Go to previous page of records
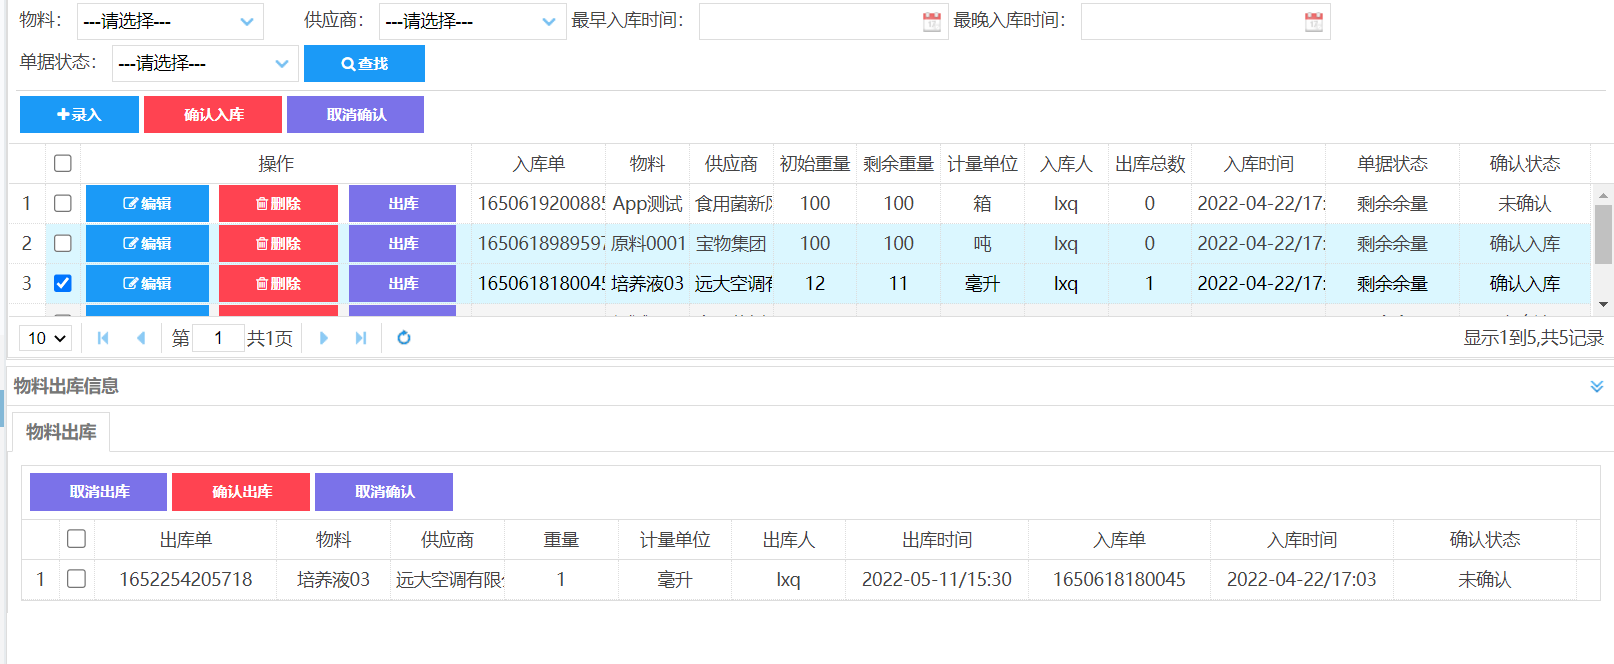Image resolution: width=1614 pixels, height=664 pixels. (x=141, y=338)
